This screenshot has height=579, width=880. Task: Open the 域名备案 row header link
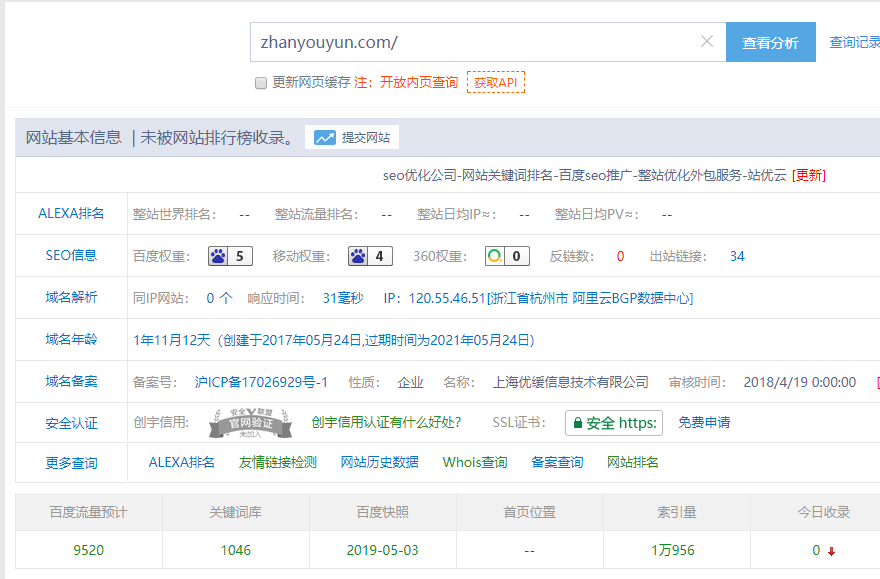pos(71,382)
